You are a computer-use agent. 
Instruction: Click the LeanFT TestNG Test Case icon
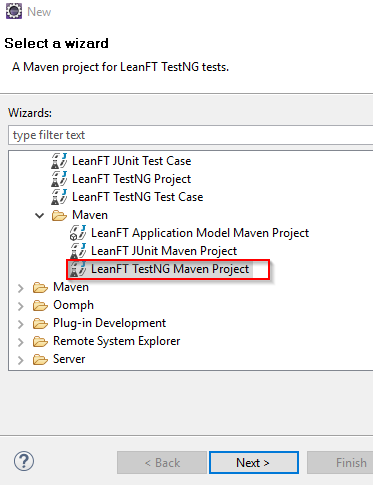click(59, 197)
